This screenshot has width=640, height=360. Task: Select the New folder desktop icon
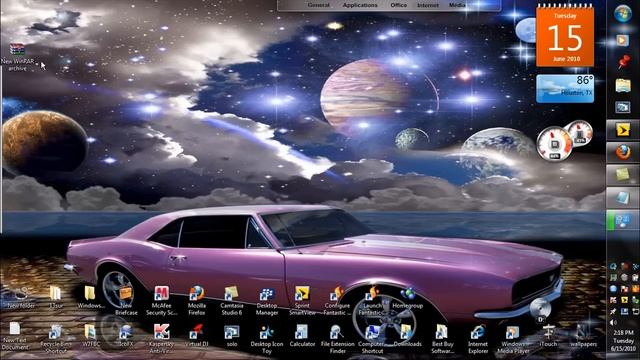point(20,297)
